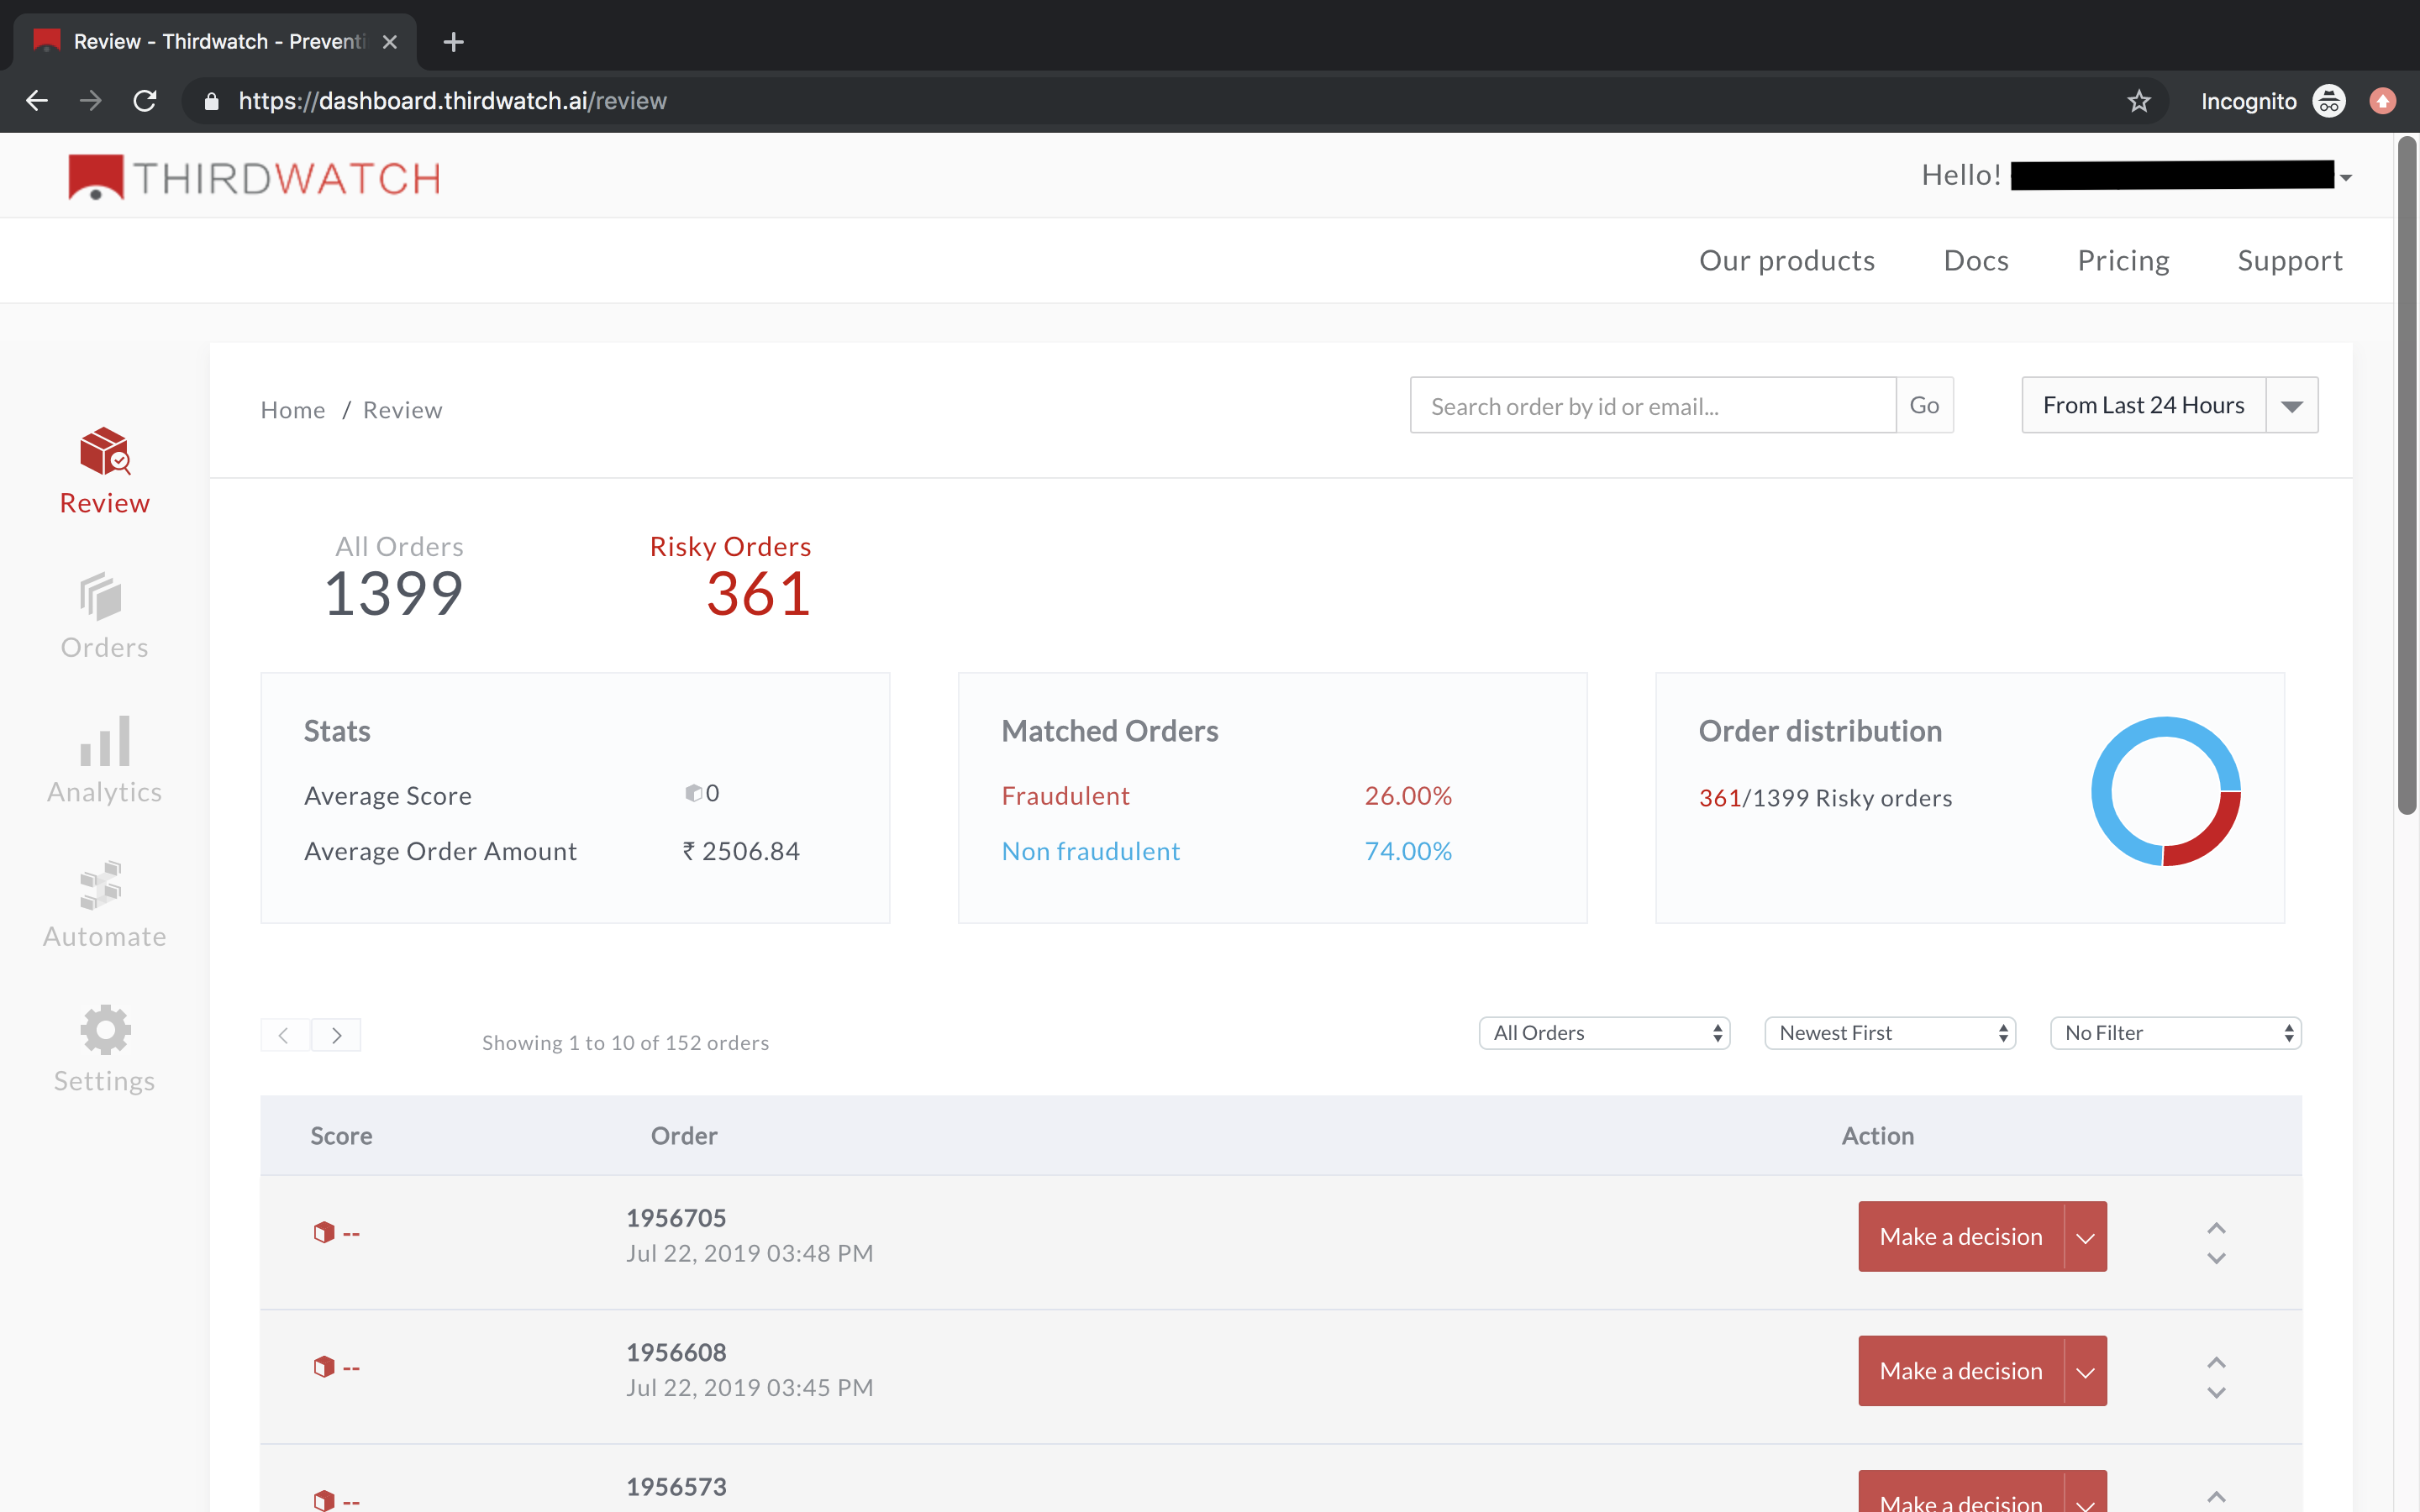Screen dimensions: 2420x1512
Task: Click 'Showing 1 to 10 of 152 orders'
Action: click(x=626, y=1043)
